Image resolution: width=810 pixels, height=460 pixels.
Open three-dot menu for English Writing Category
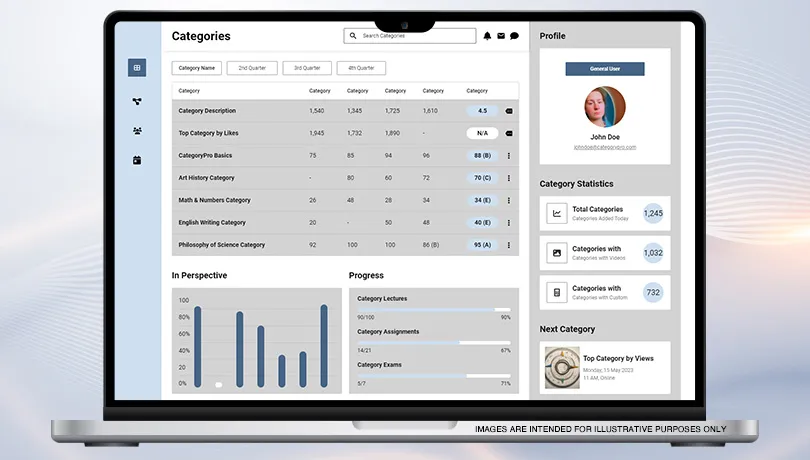[509, 222]
